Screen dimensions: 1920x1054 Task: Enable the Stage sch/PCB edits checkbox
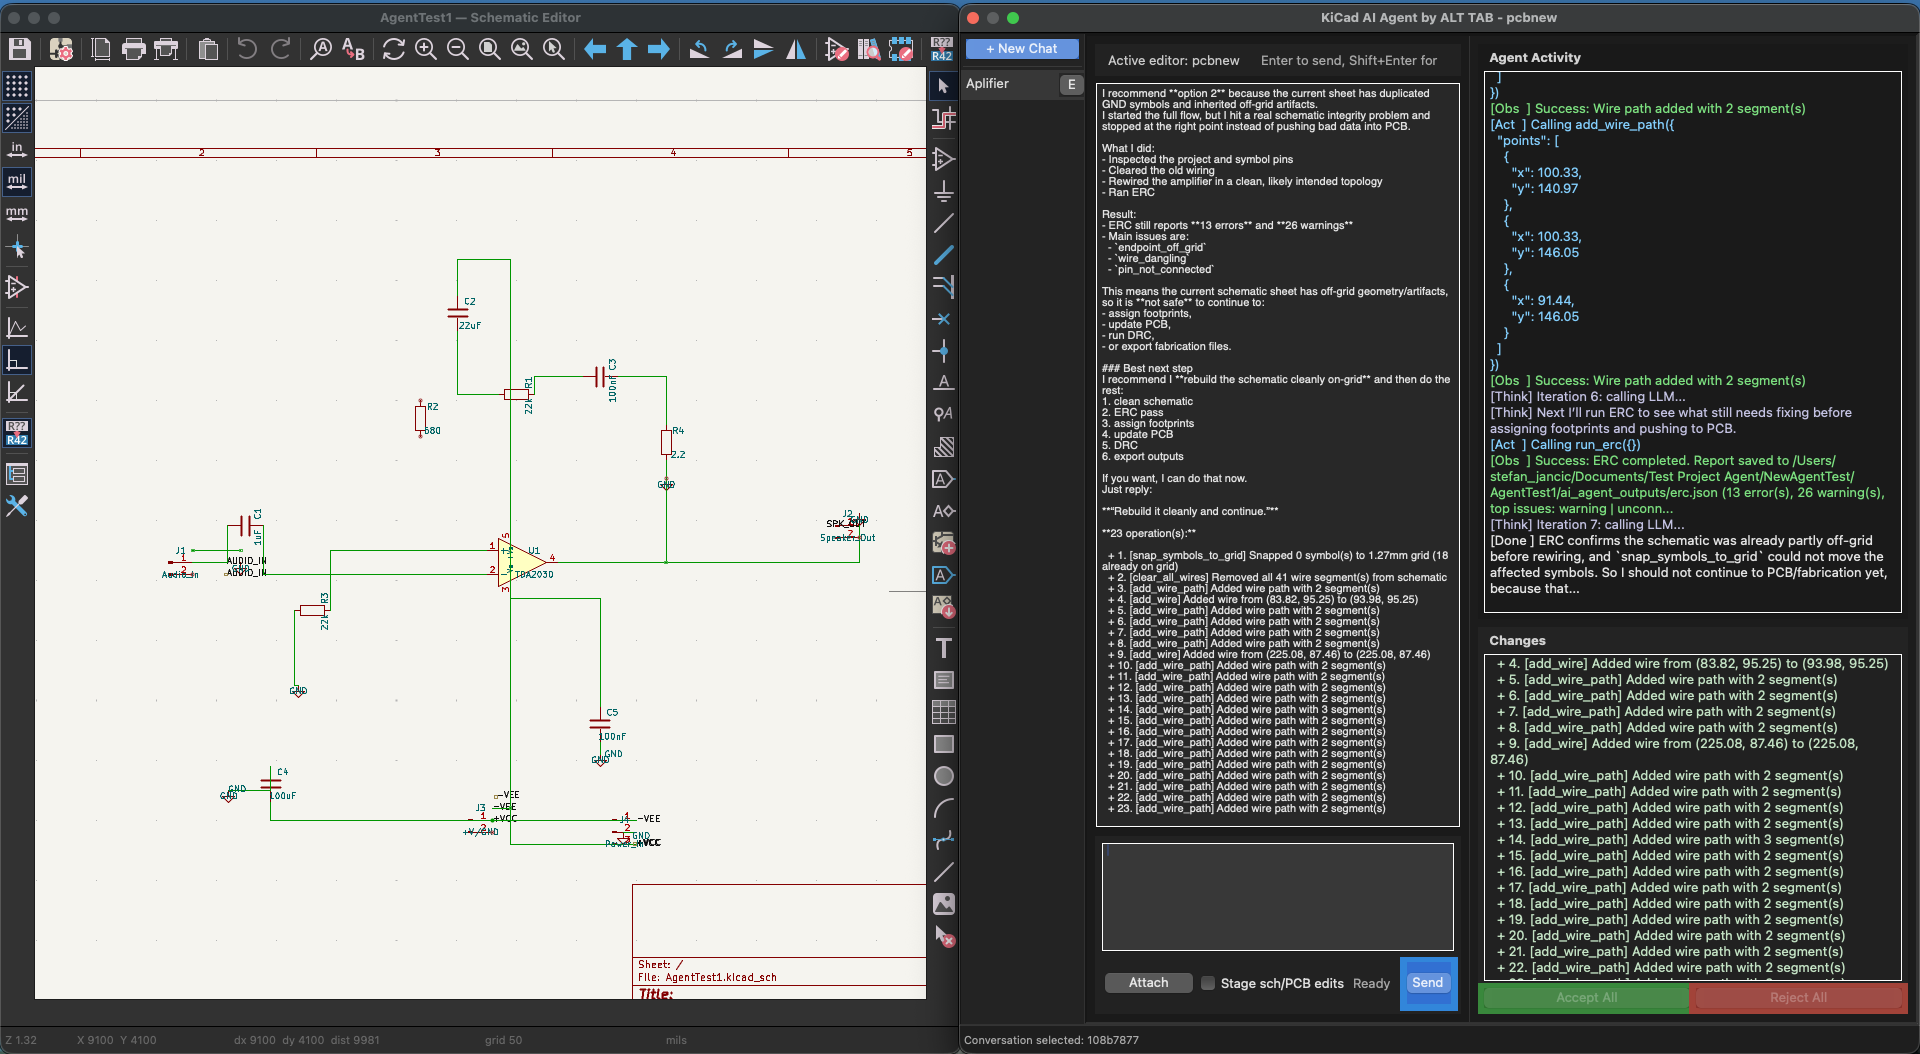(x=1208, y=983)
